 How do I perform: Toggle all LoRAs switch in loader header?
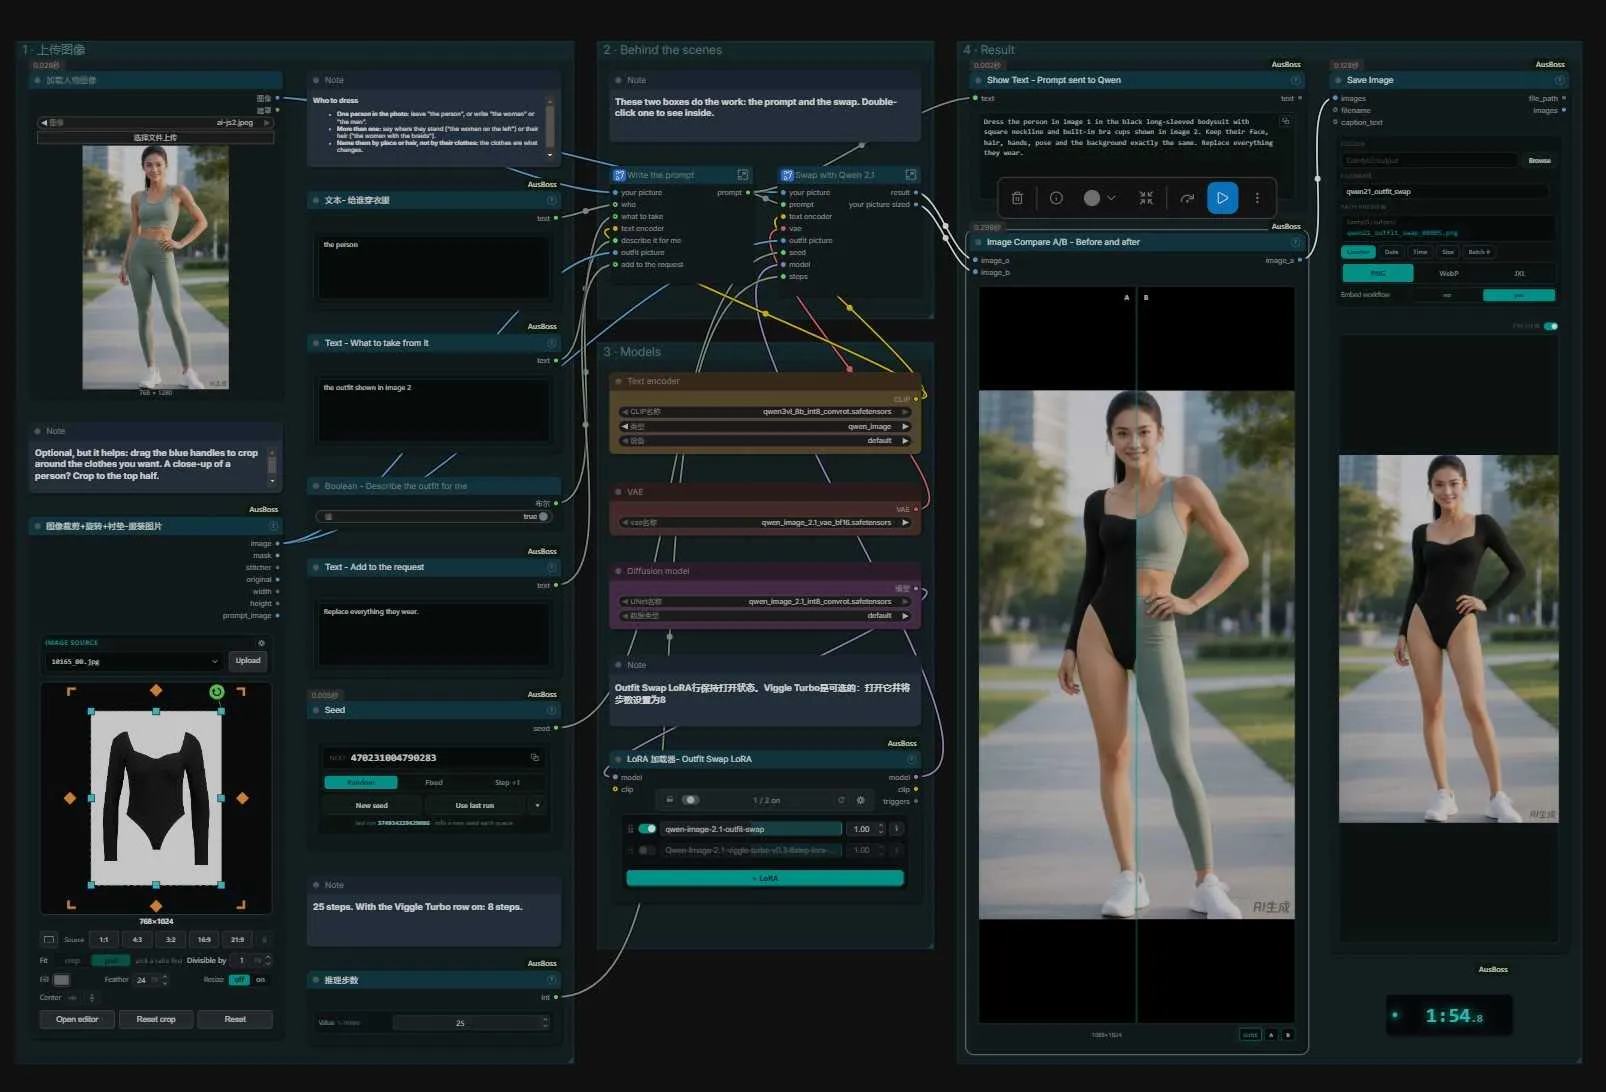[x=690, y=800]
